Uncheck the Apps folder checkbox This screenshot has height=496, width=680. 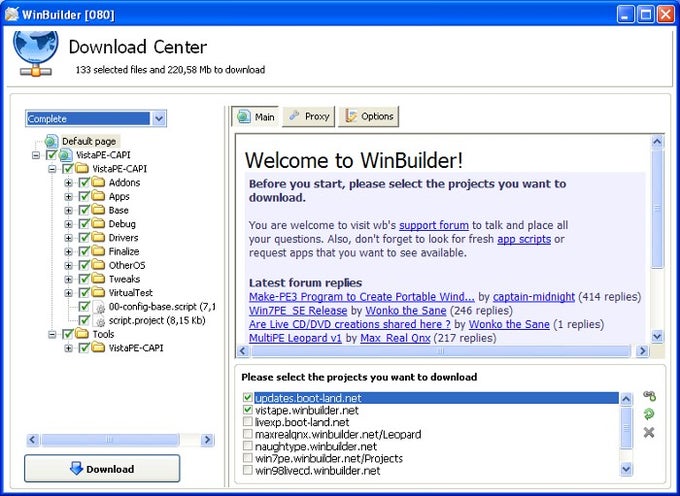click(84, 196)
